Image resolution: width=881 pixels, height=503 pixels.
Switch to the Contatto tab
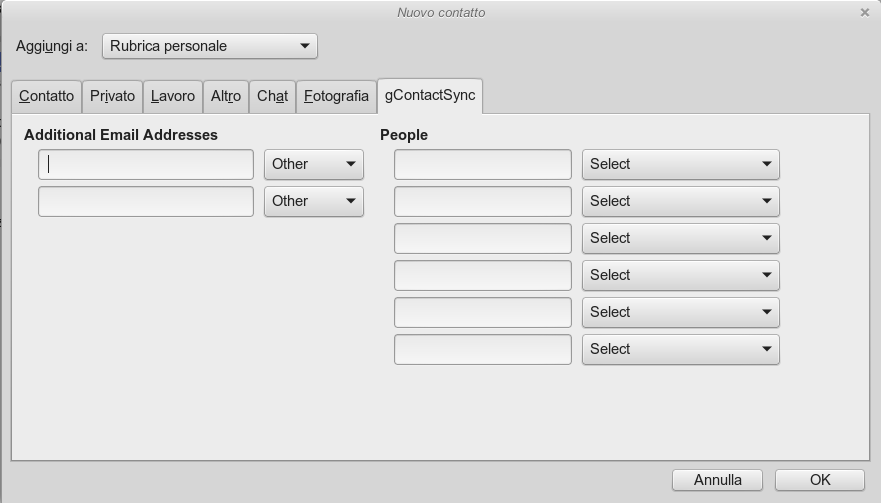47,97
